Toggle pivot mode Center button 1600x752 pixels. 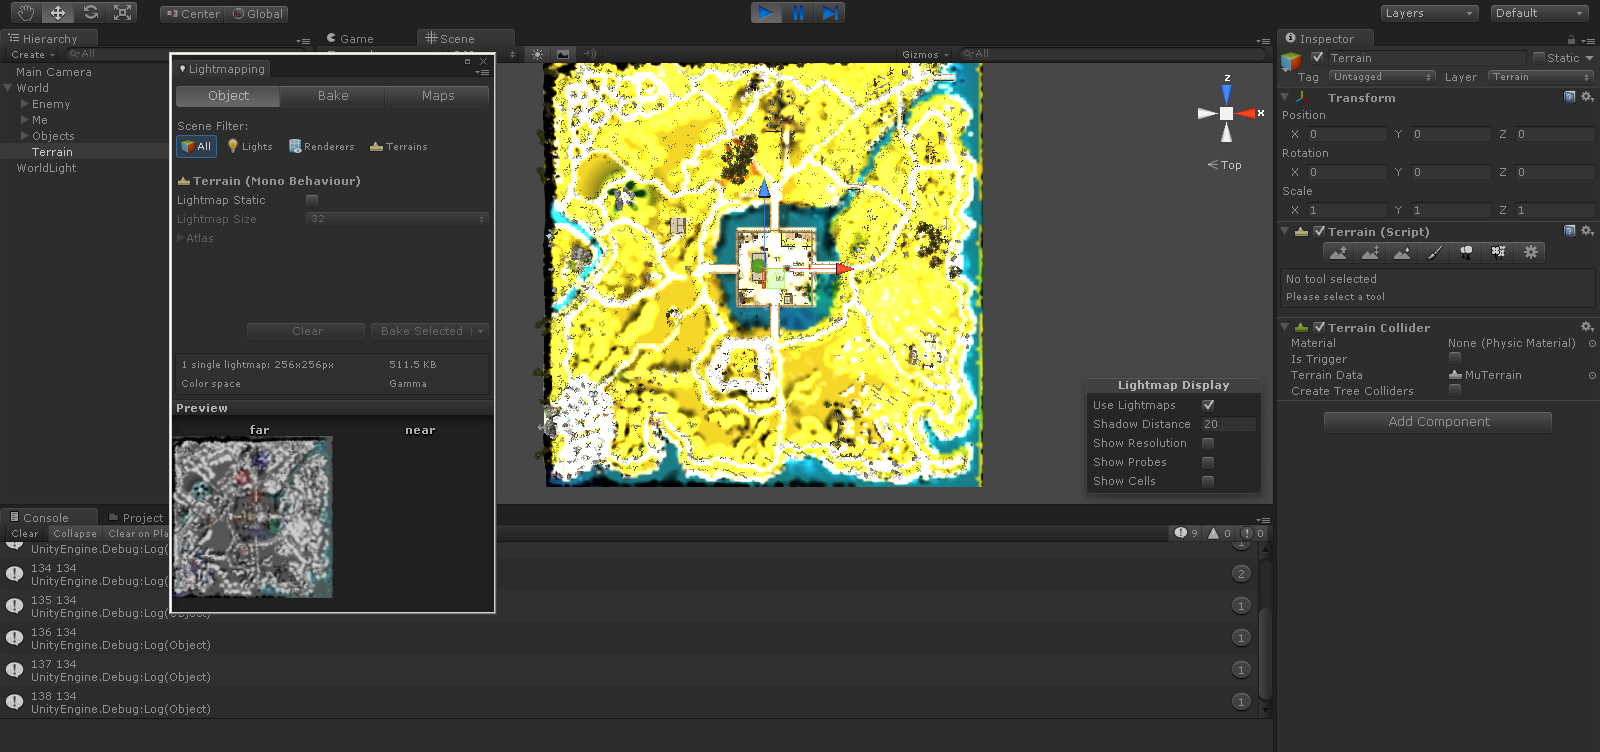click(x=193, y=14)
